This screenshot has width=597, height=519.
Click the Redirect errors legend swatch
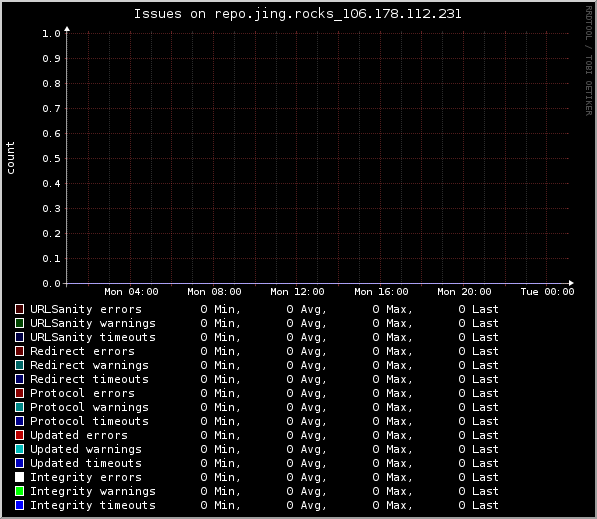[x=19, y=351]
